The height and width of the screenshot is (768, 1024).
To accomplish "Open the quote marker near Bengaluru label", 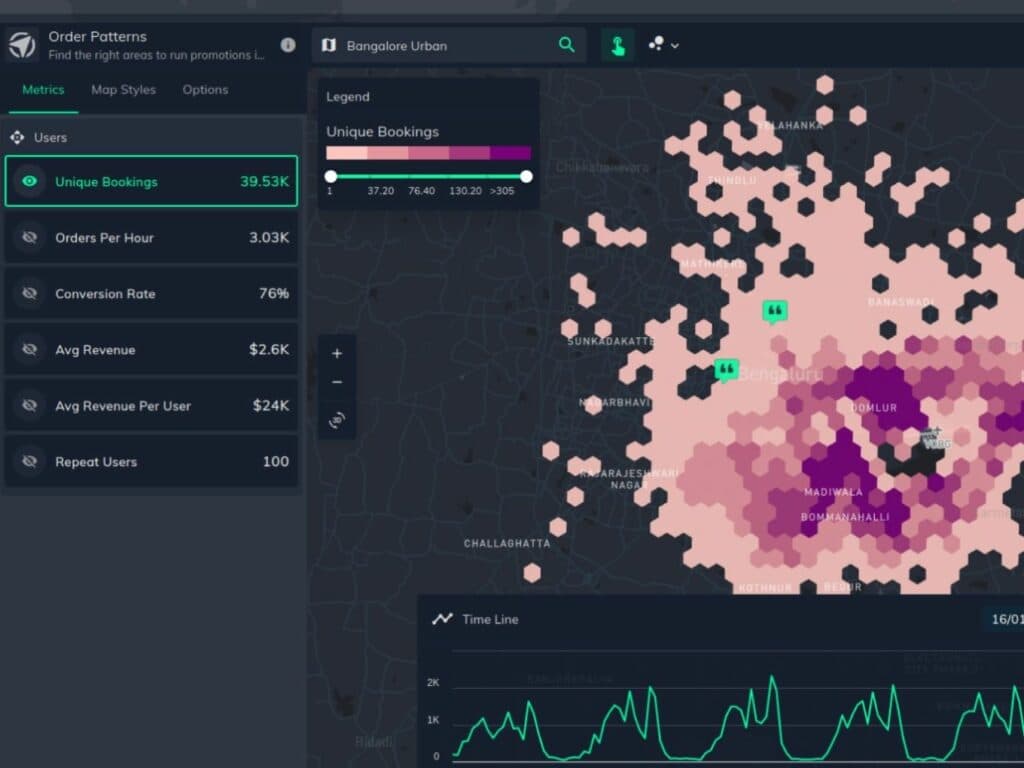I will [726, 369].
